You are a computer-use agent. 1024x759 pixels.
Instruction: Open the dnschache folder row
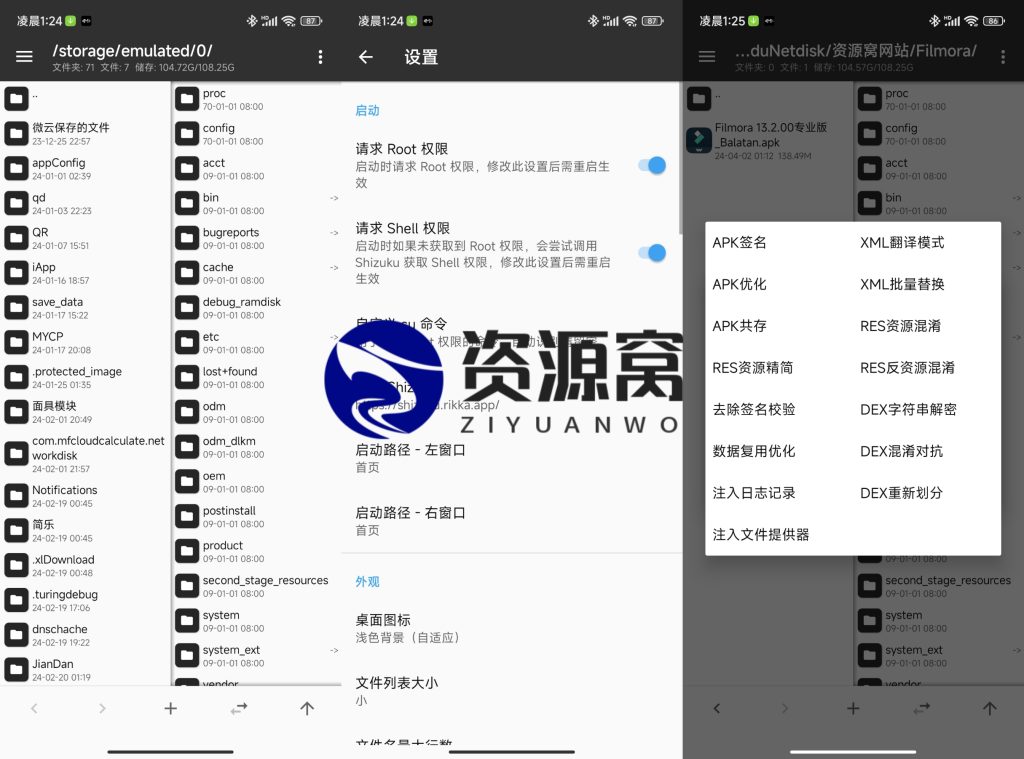[x=85, y=635]
